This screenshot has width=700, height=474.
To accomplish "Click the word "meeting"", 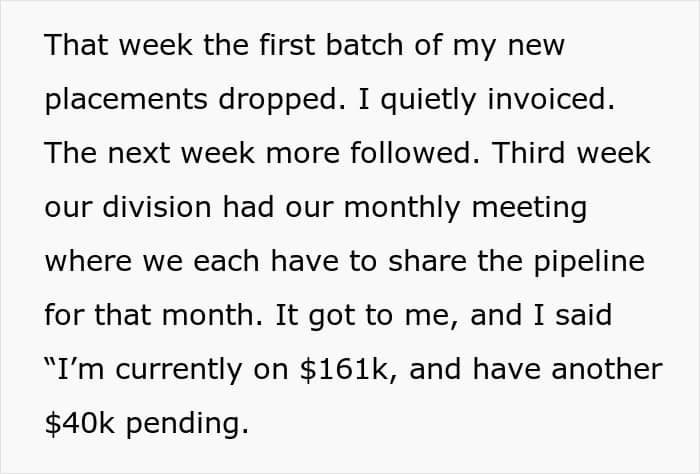I will tap(529, 209).
